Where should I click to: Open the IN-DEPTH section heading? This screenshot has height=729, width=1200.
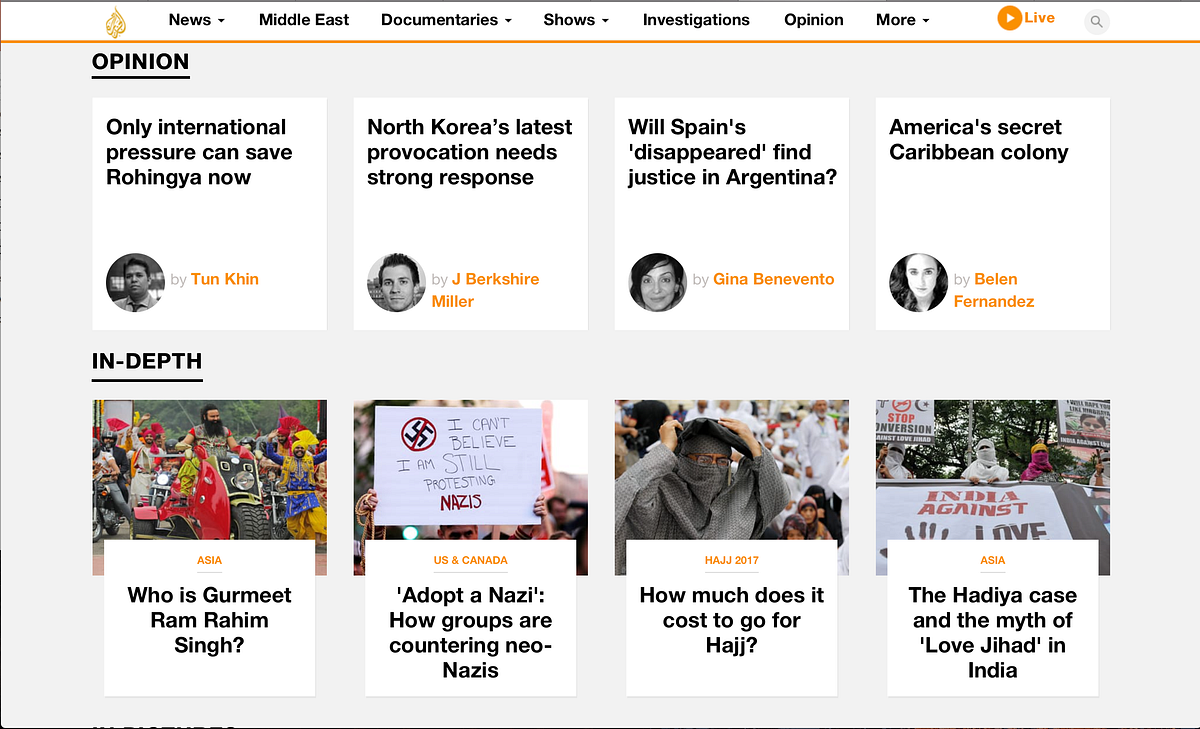click(x=147, y=362)
